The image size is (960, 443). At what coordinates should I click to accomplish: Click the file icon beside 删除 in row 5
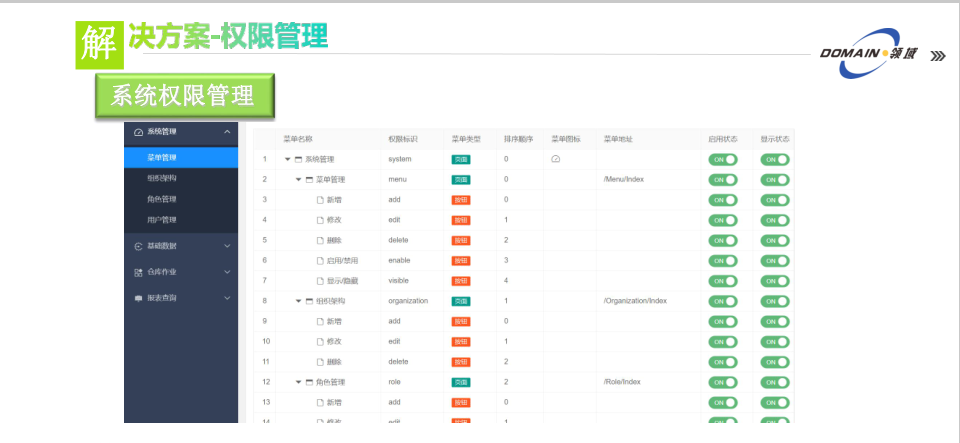(320, 240)
